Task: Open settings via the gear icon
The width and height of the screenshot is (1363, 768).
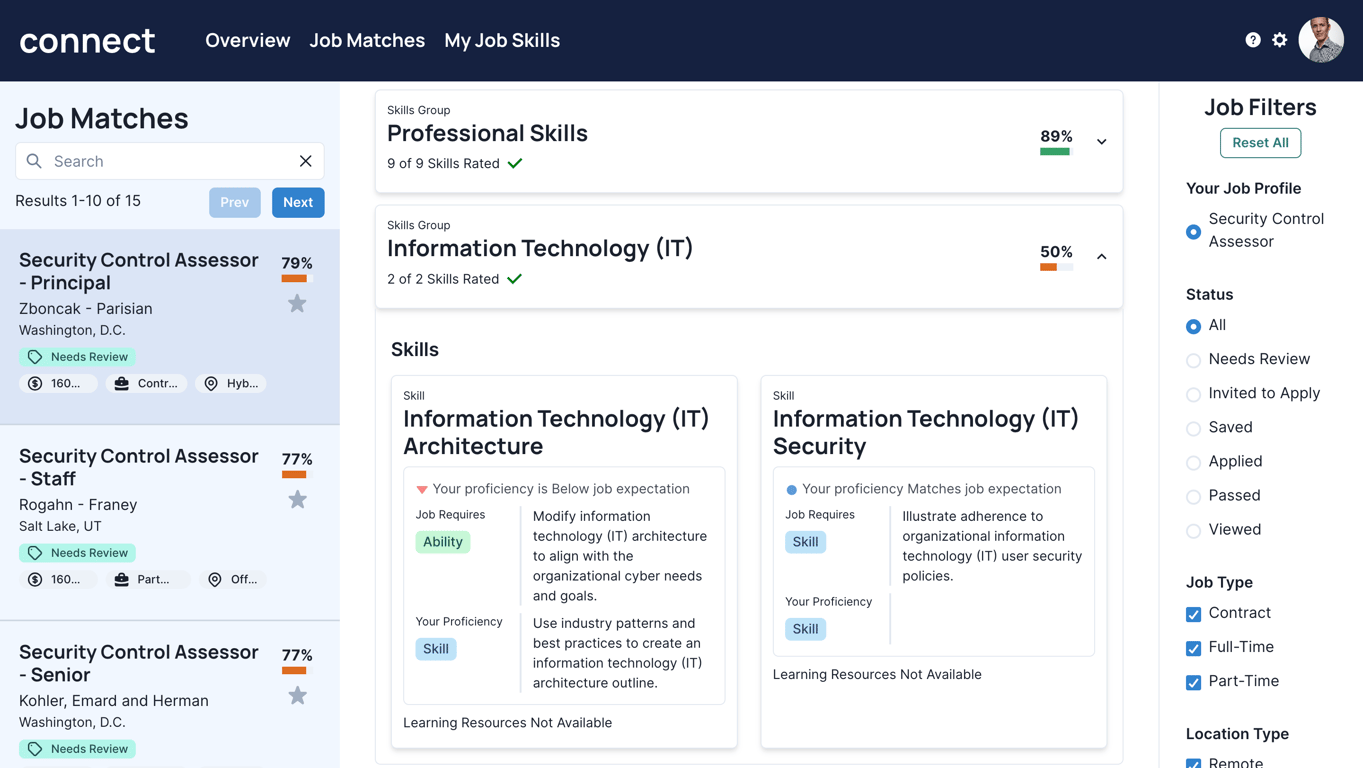Action: coord(1280,40)
